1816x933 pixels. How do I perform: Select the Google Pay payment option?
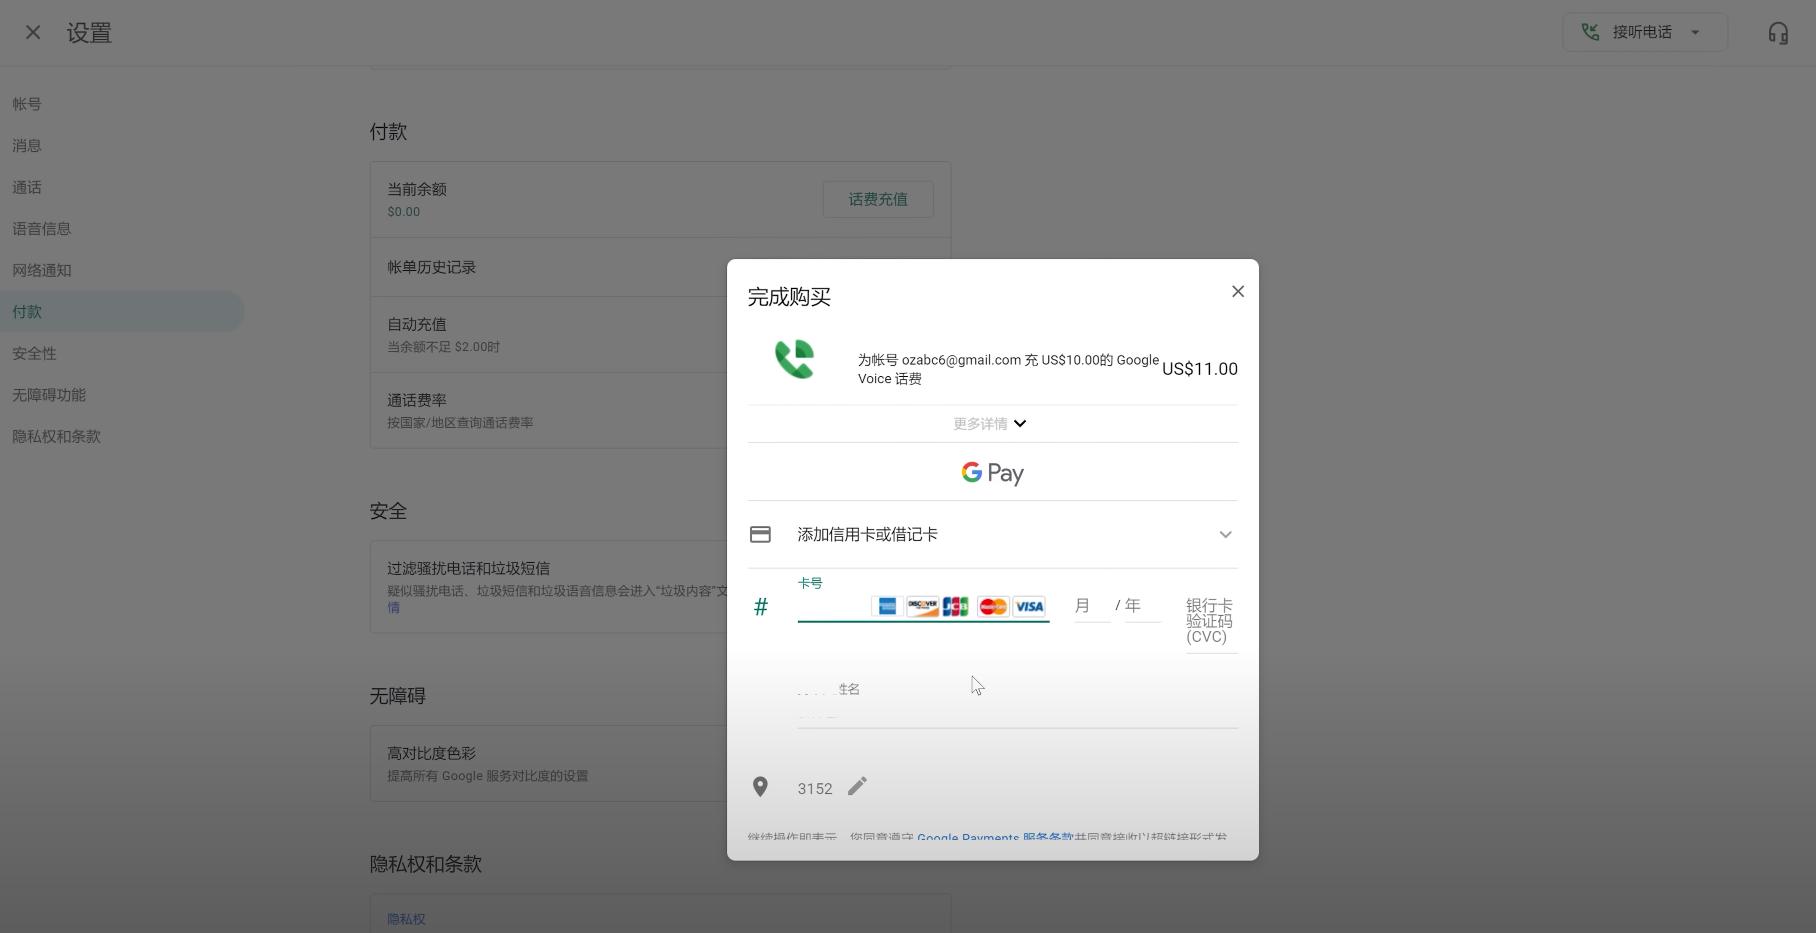pos(992,472)
